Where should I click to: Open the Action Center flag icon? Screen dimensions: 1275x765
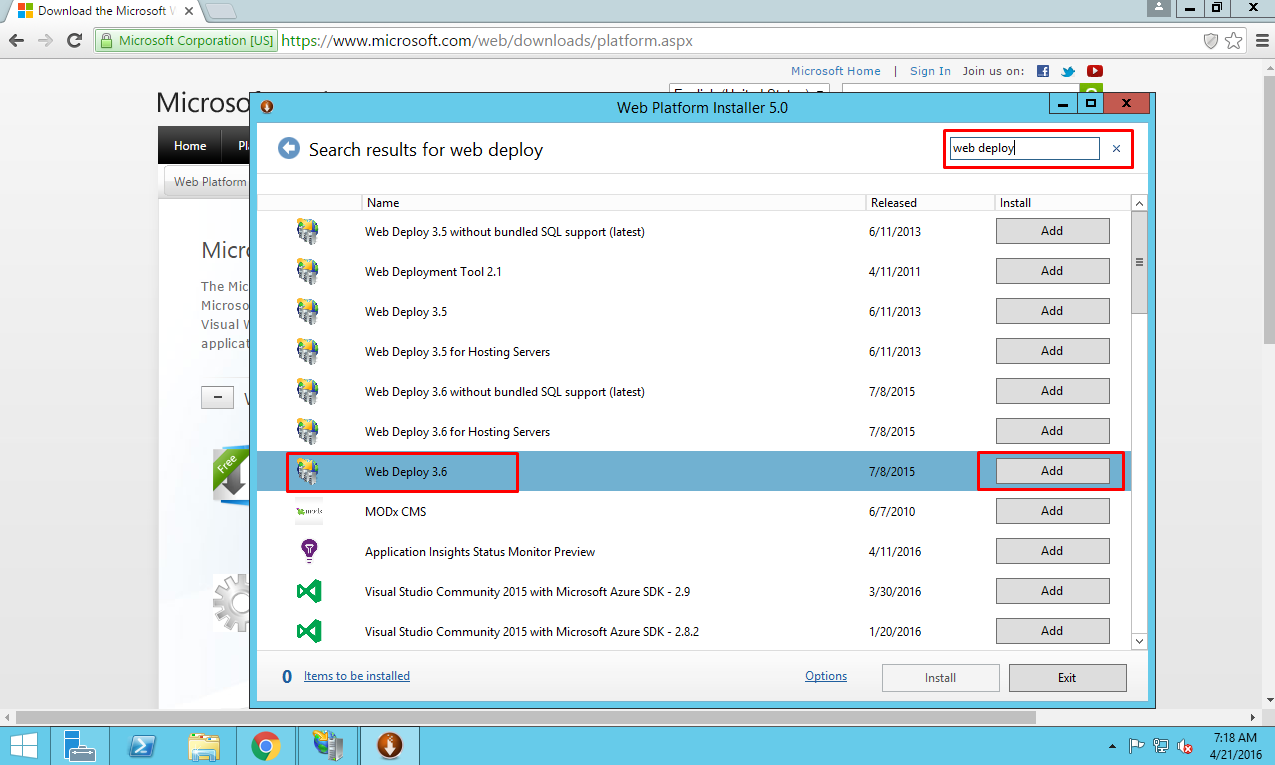pyautogui.click(x=1137, y=746)
